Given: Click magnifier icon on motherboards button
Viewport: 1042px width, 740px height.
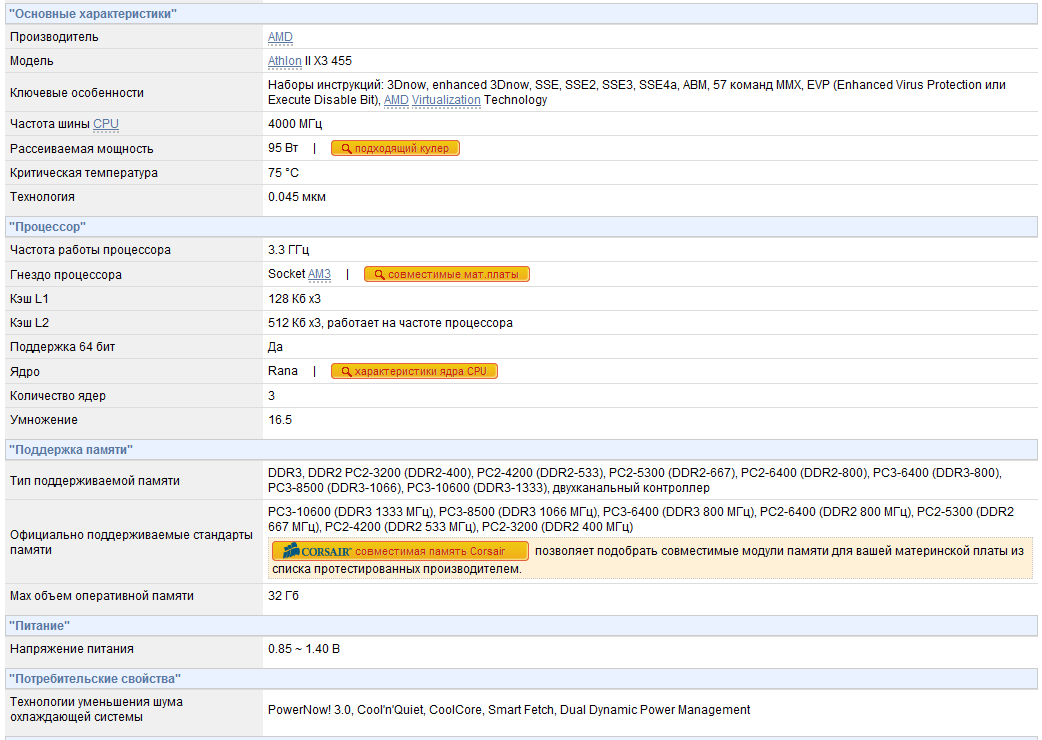Looking at the screenshot, I should click(379, 274).
